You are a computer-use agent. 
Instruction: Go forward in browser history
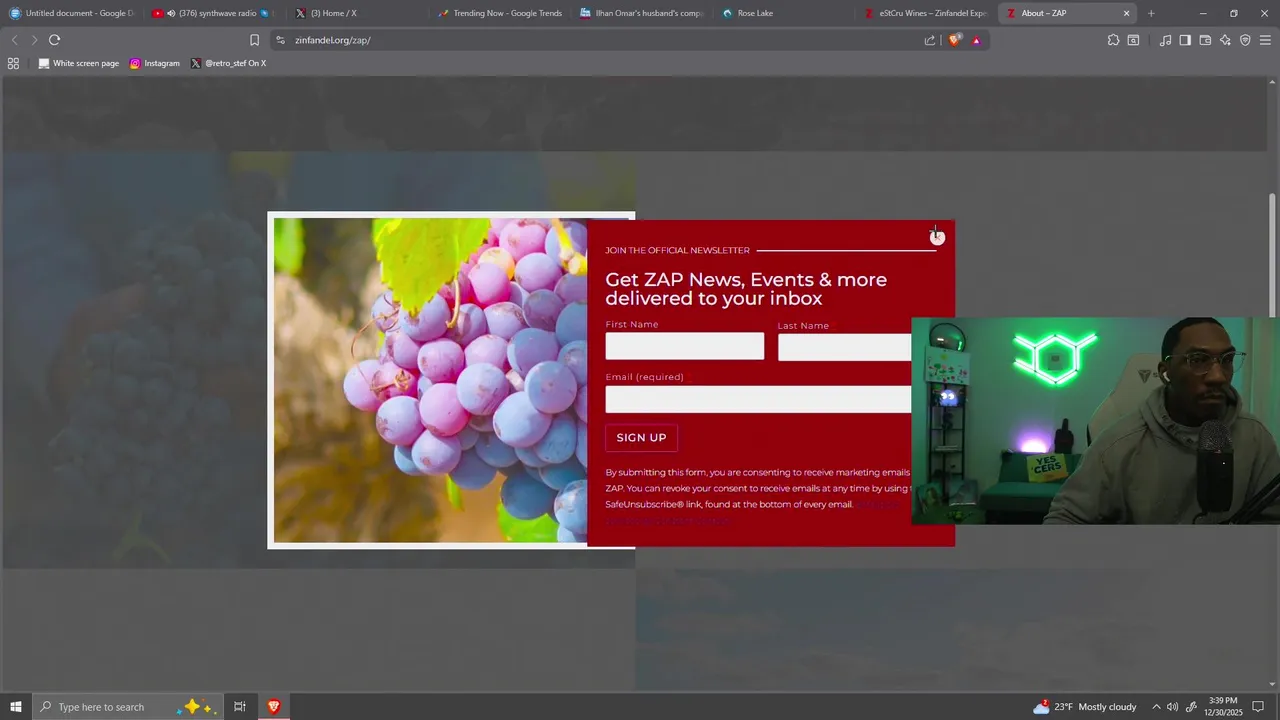[34, 40]
